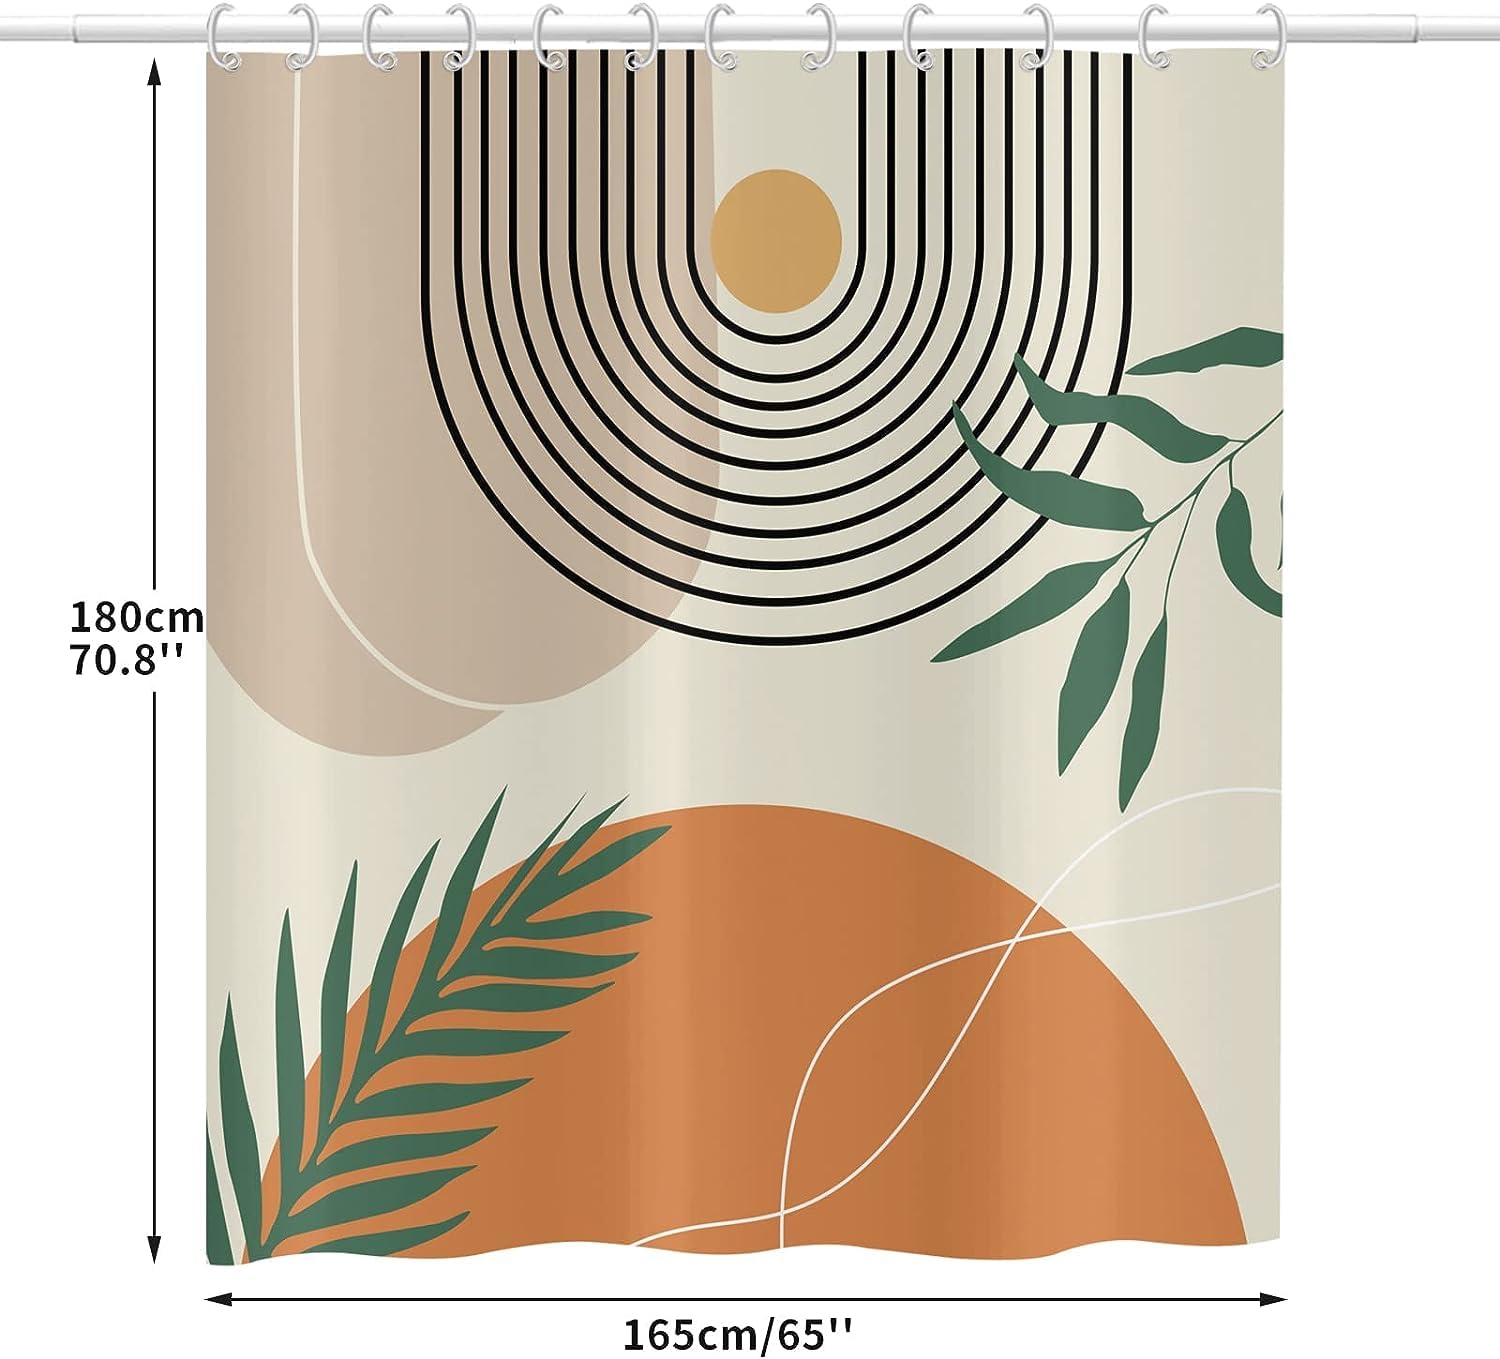
Task: Click the height label "180cm 70.8''"
Action: point(136,638)
